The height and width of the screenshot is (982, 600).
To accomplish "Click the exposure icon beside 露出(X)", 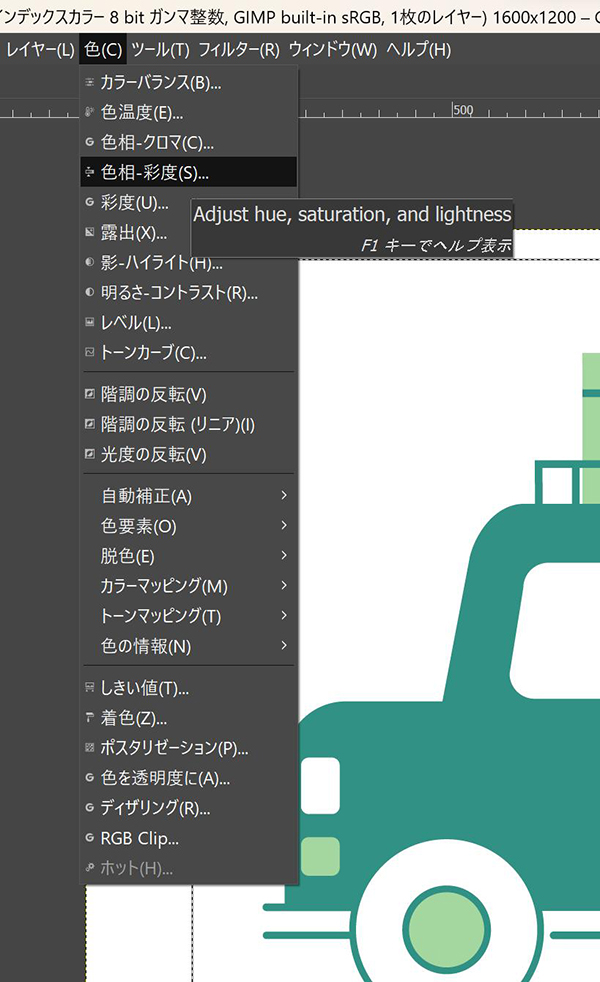I will (x=90, y=232).
